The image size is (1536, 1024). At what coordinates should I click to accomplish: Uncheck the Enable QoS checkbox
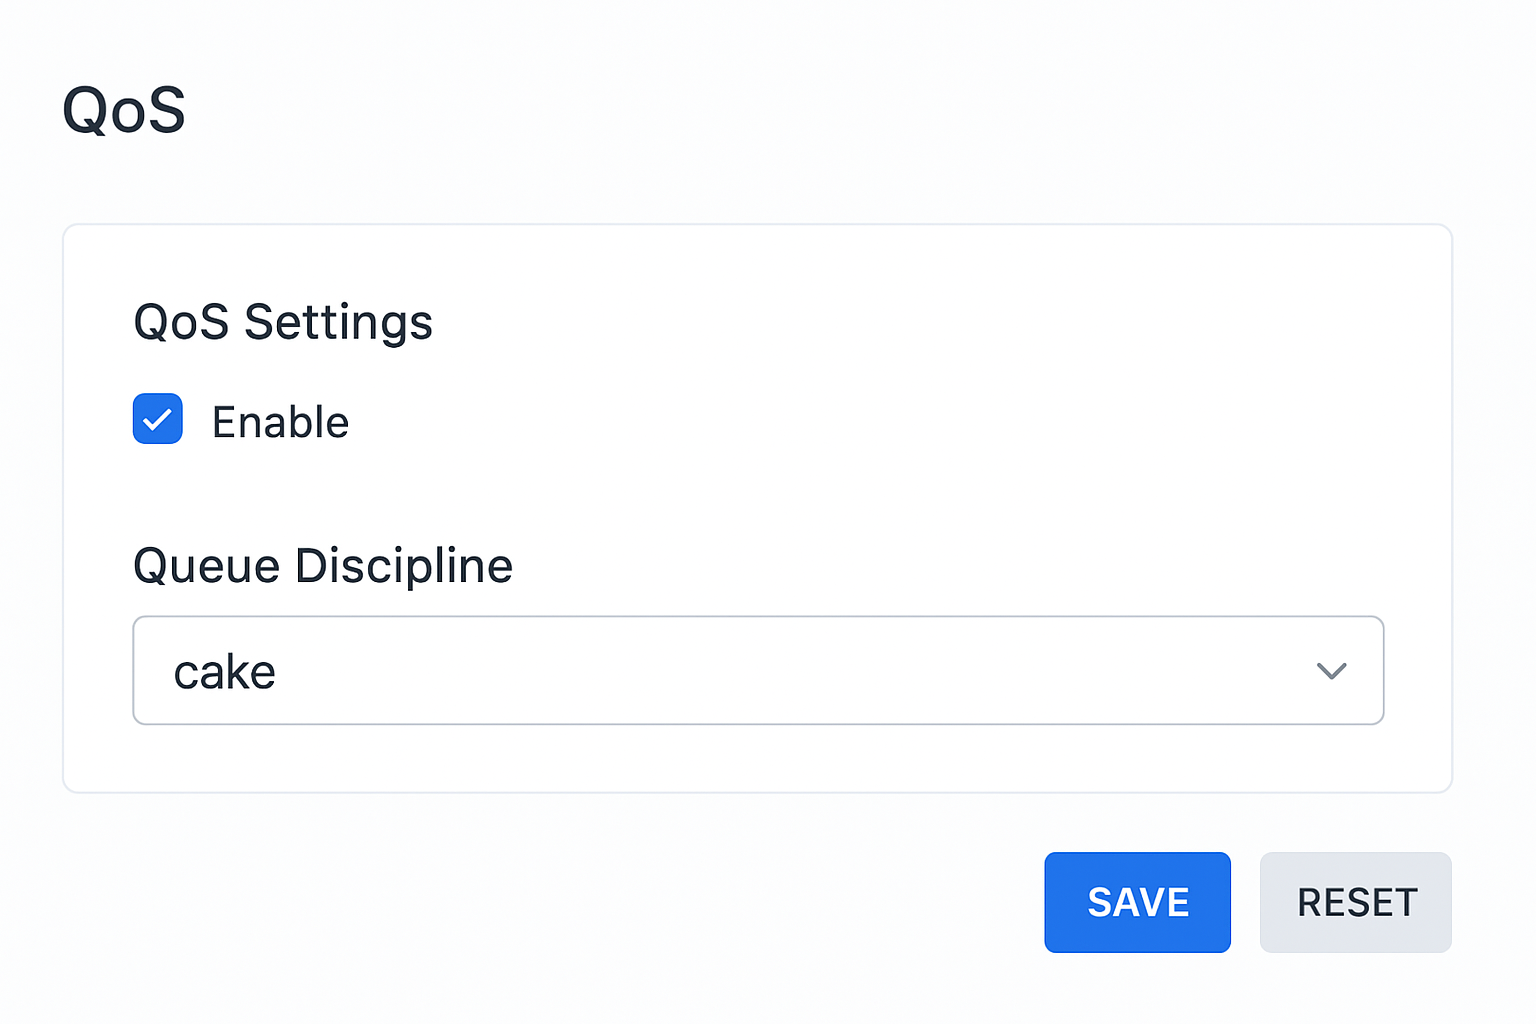[x=158, y=419]
